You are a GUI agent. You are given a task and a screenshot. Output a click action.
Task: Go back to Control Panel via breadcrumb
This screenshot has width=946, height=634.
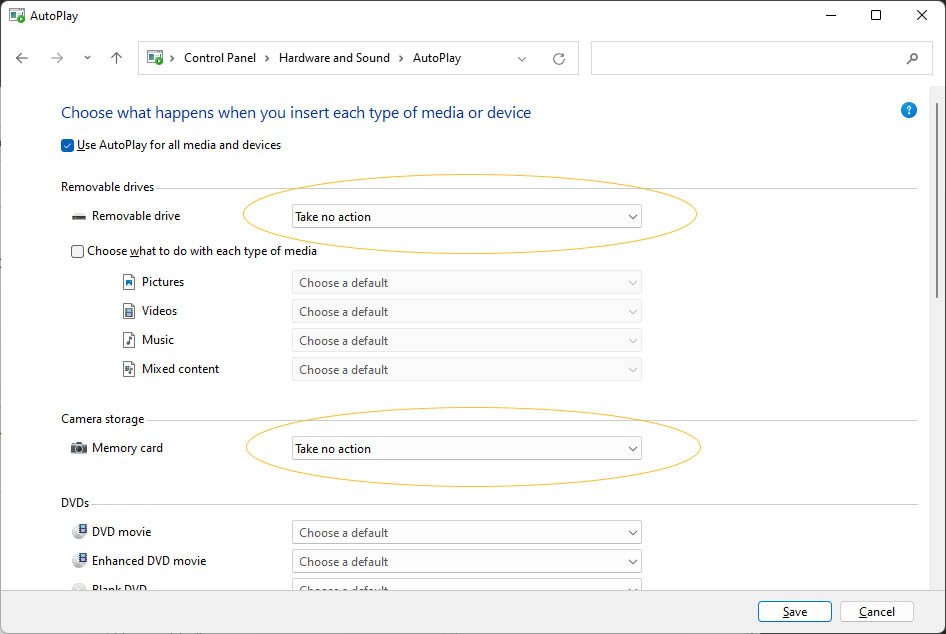click(x=220, y=58)
